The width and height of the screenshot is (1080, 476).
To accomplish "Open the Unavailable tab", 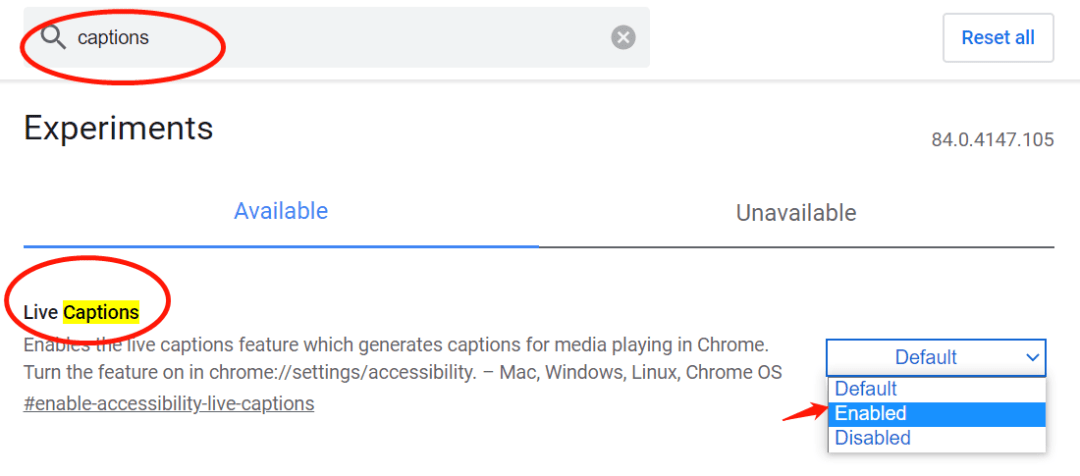I will click(x=796, y=213).
